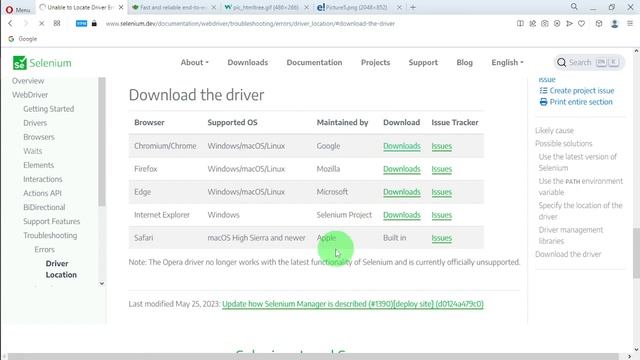Open Errors in sidebar
This screenshot has height=360, width=640.
point(44,249)
